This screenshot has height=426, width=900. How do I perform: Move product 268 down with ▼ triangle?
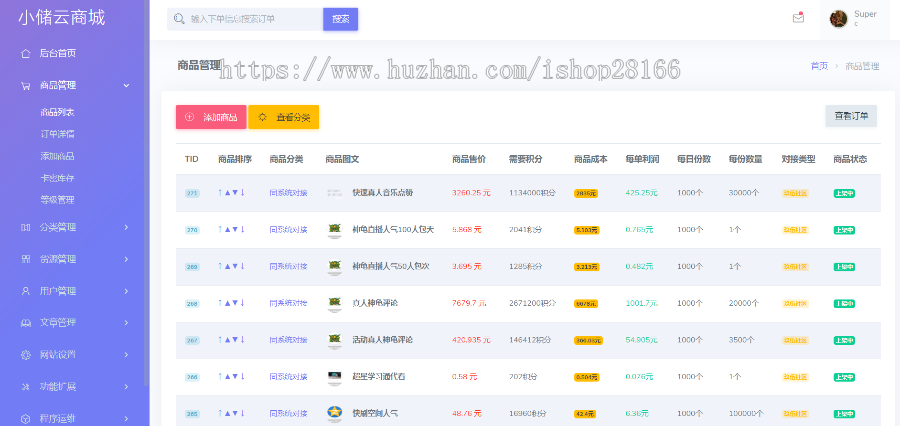point(235,303)
